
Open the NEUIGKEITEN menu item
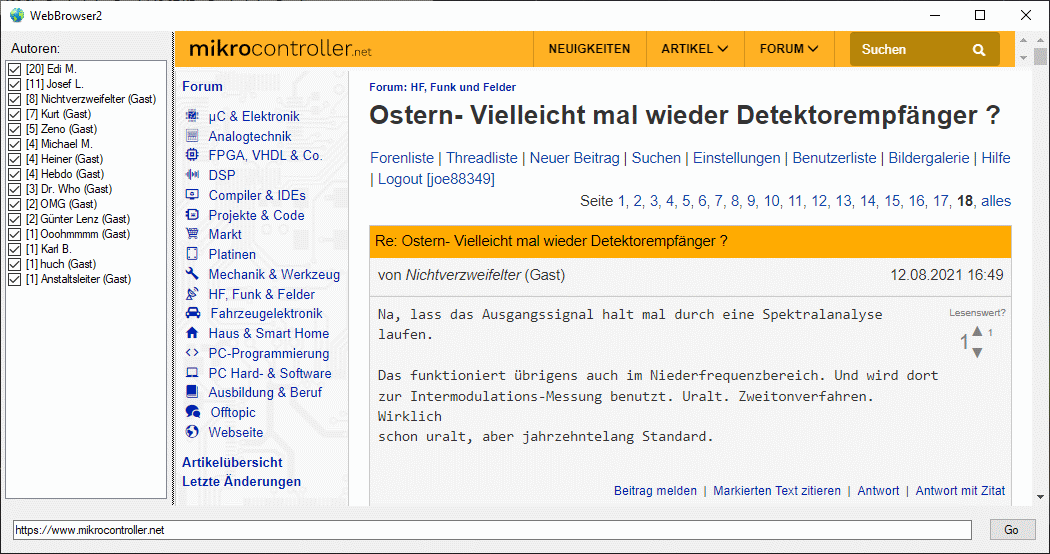(x=589, y=49)
